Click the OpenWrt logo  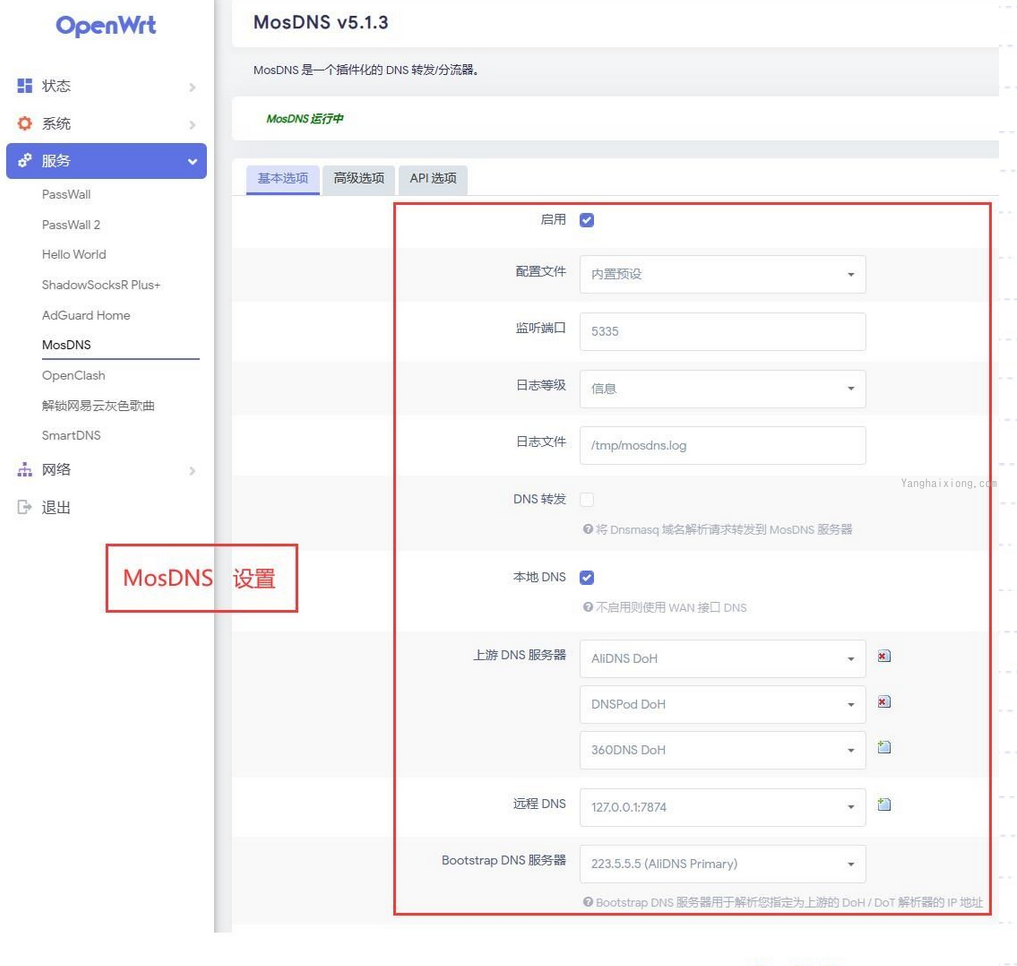coord(106,25)
